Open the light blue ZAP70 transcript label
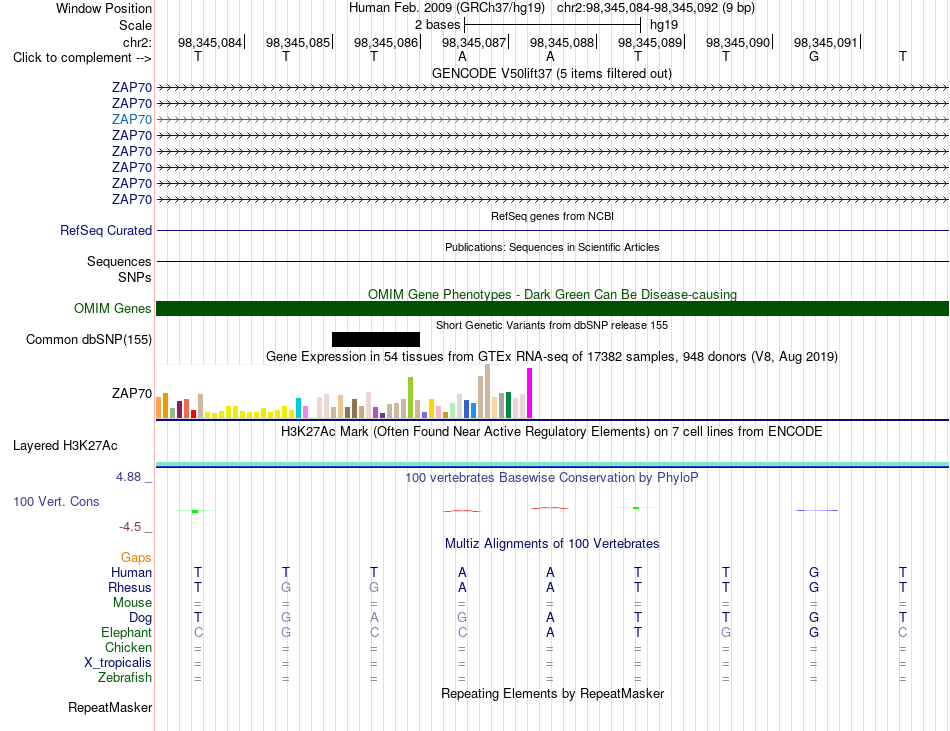Screen dimensions: 950x731 (x=131, y=119)
